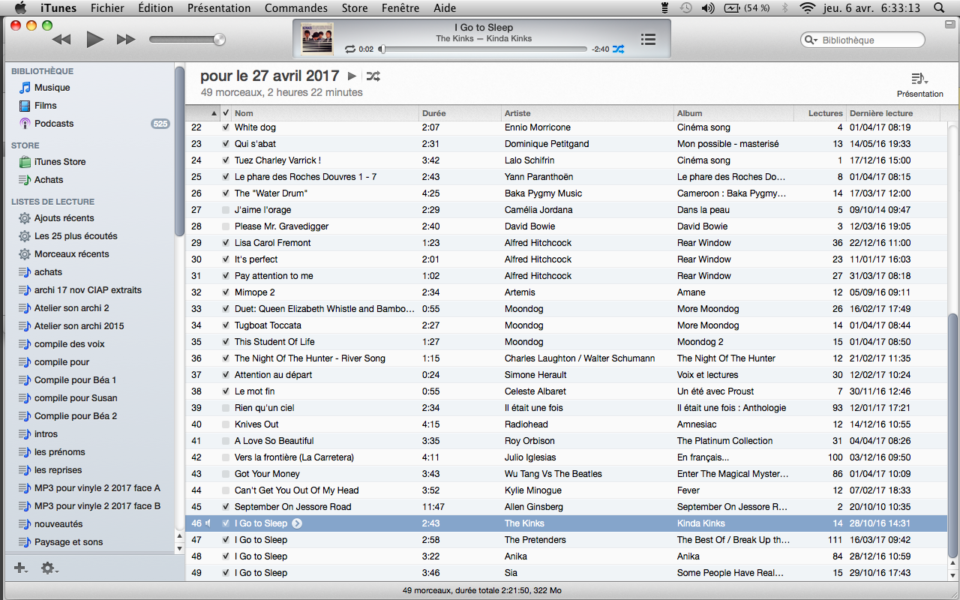960x600 pixels.
Task: Click the arrow next to I Go to Sleep
Action: pyautogui.click(x=297, y=523)
